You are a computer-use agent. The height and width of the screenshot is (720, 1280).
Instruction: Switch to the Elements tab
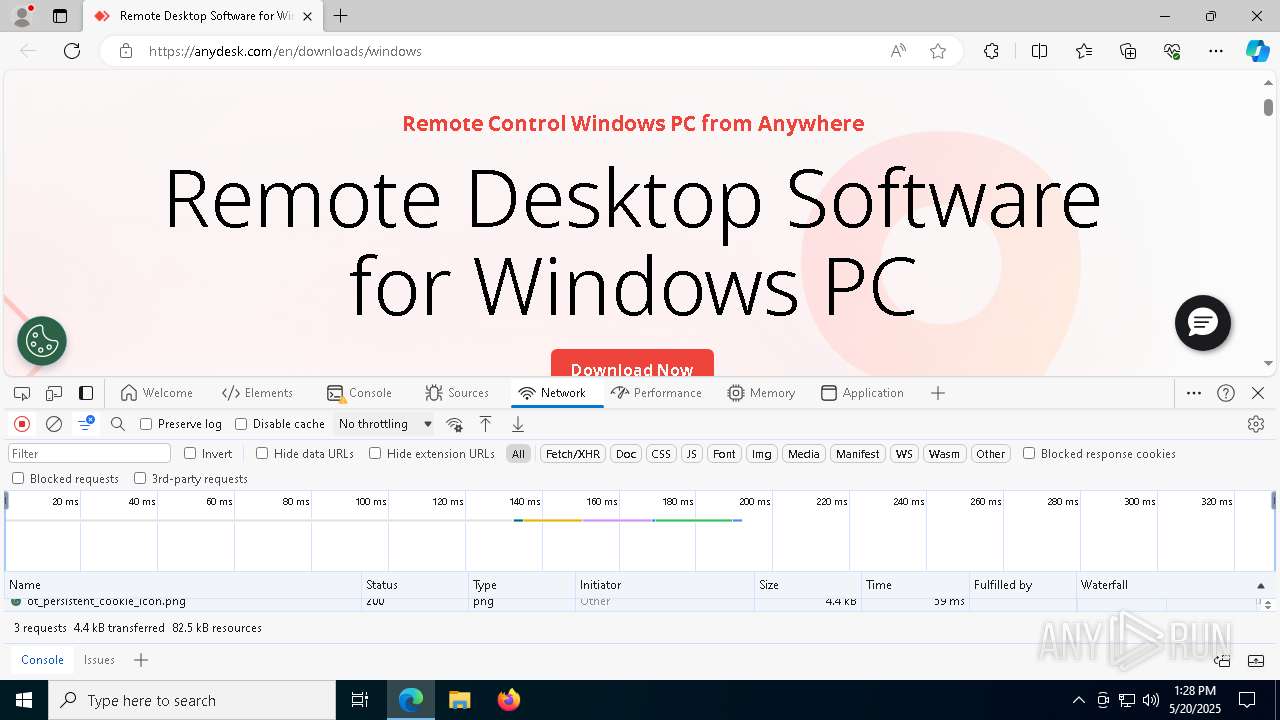[258, 393]
